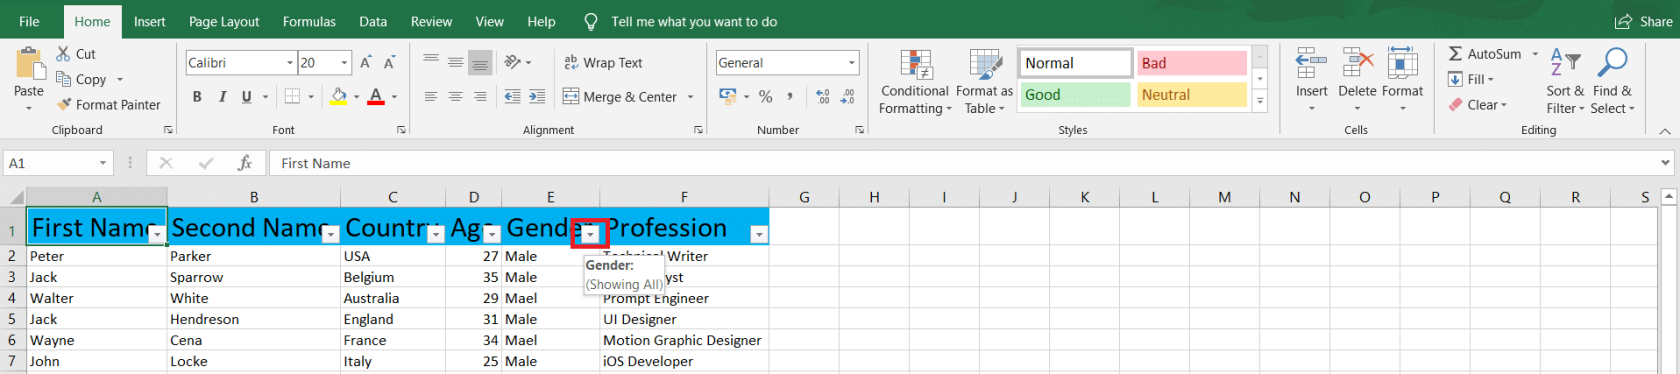
Task: Align text to middle of cell
Action: pyautogui.click(x=455, y=62)
